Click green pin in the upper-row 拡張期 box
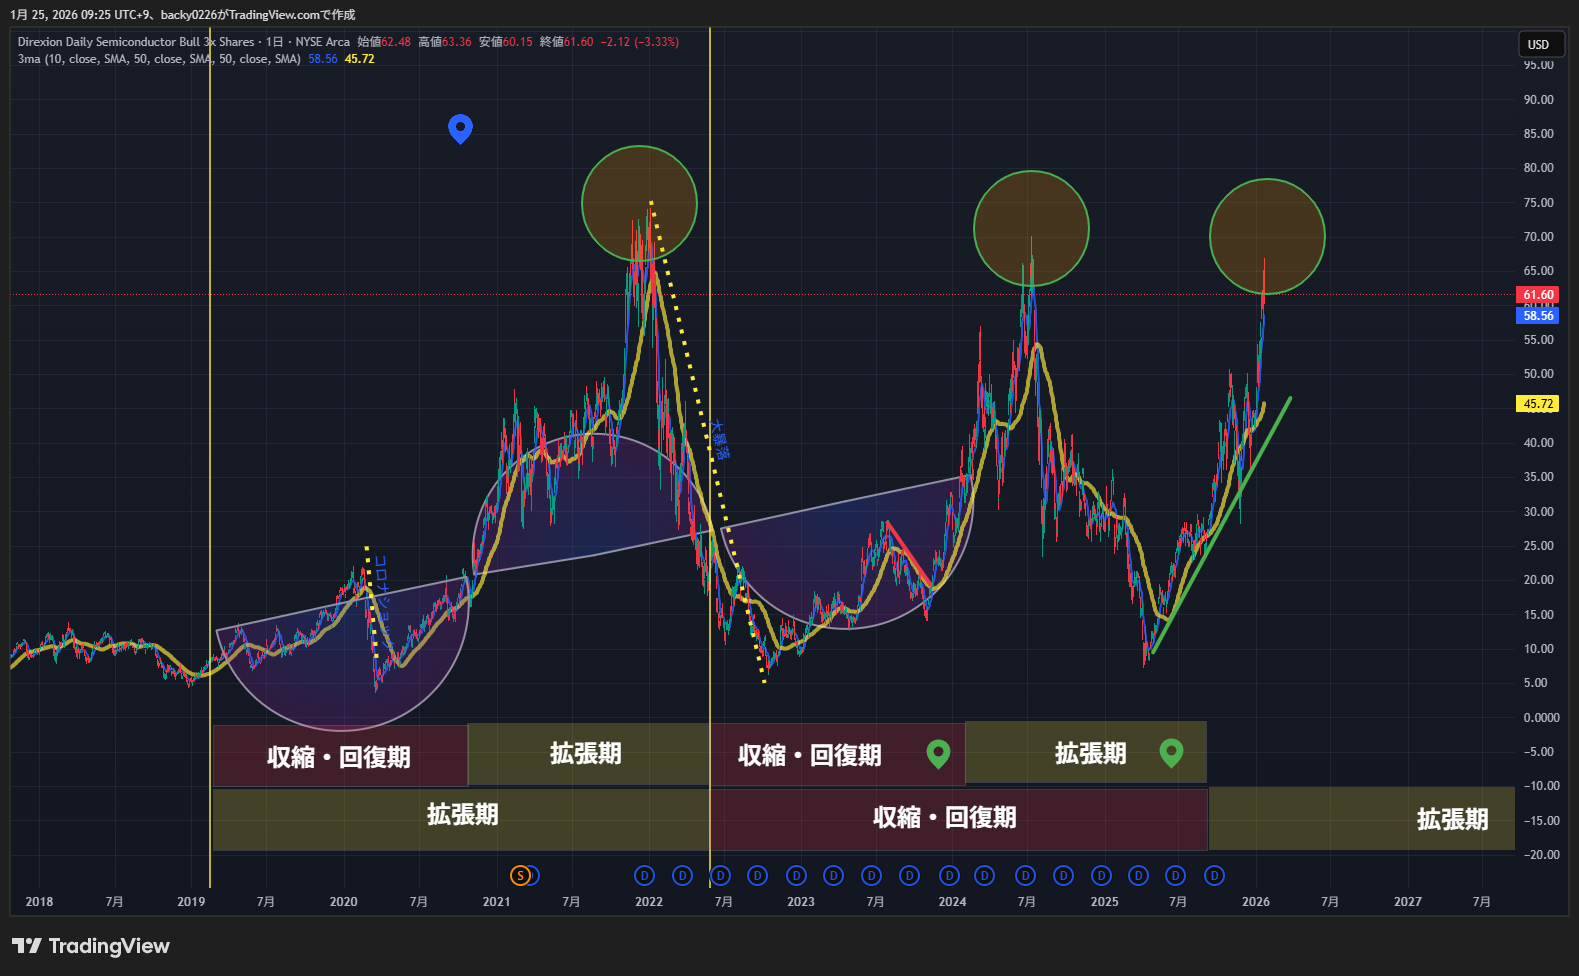The image size is (1579, 976). click(1171, 752)
